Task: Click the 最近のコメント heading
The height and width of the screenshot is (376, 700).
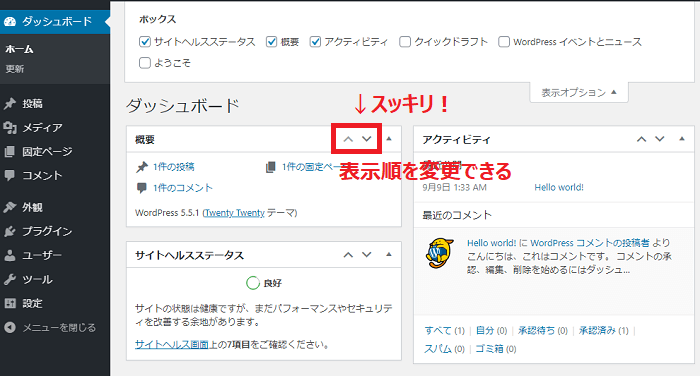Action: [x=457, y=215]
